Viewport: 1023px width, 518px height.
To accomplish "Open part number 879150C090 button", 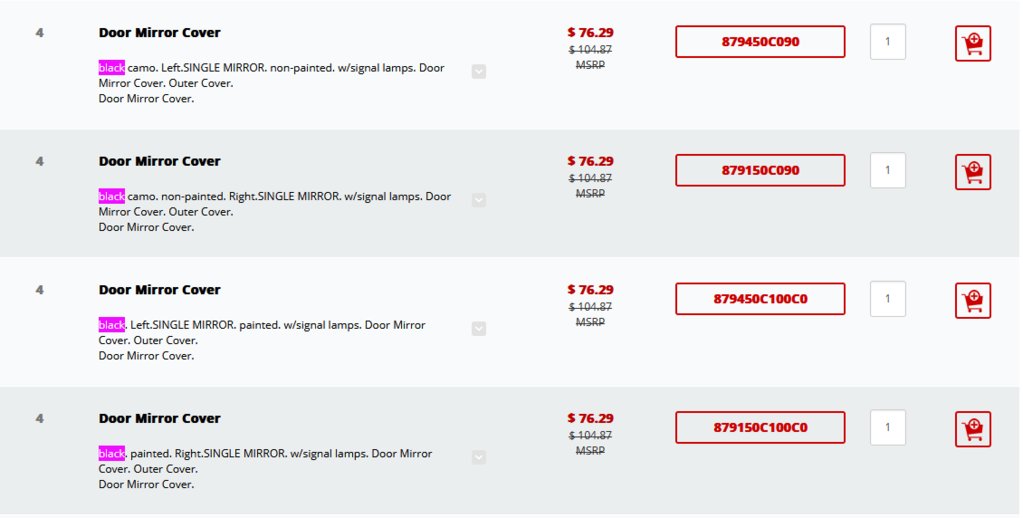I will (x=760, y=170).
